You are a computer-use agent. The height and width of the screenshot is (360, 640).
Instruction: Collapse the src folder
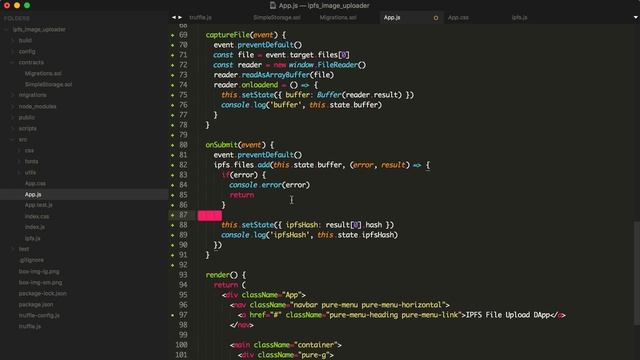point(13,139)
